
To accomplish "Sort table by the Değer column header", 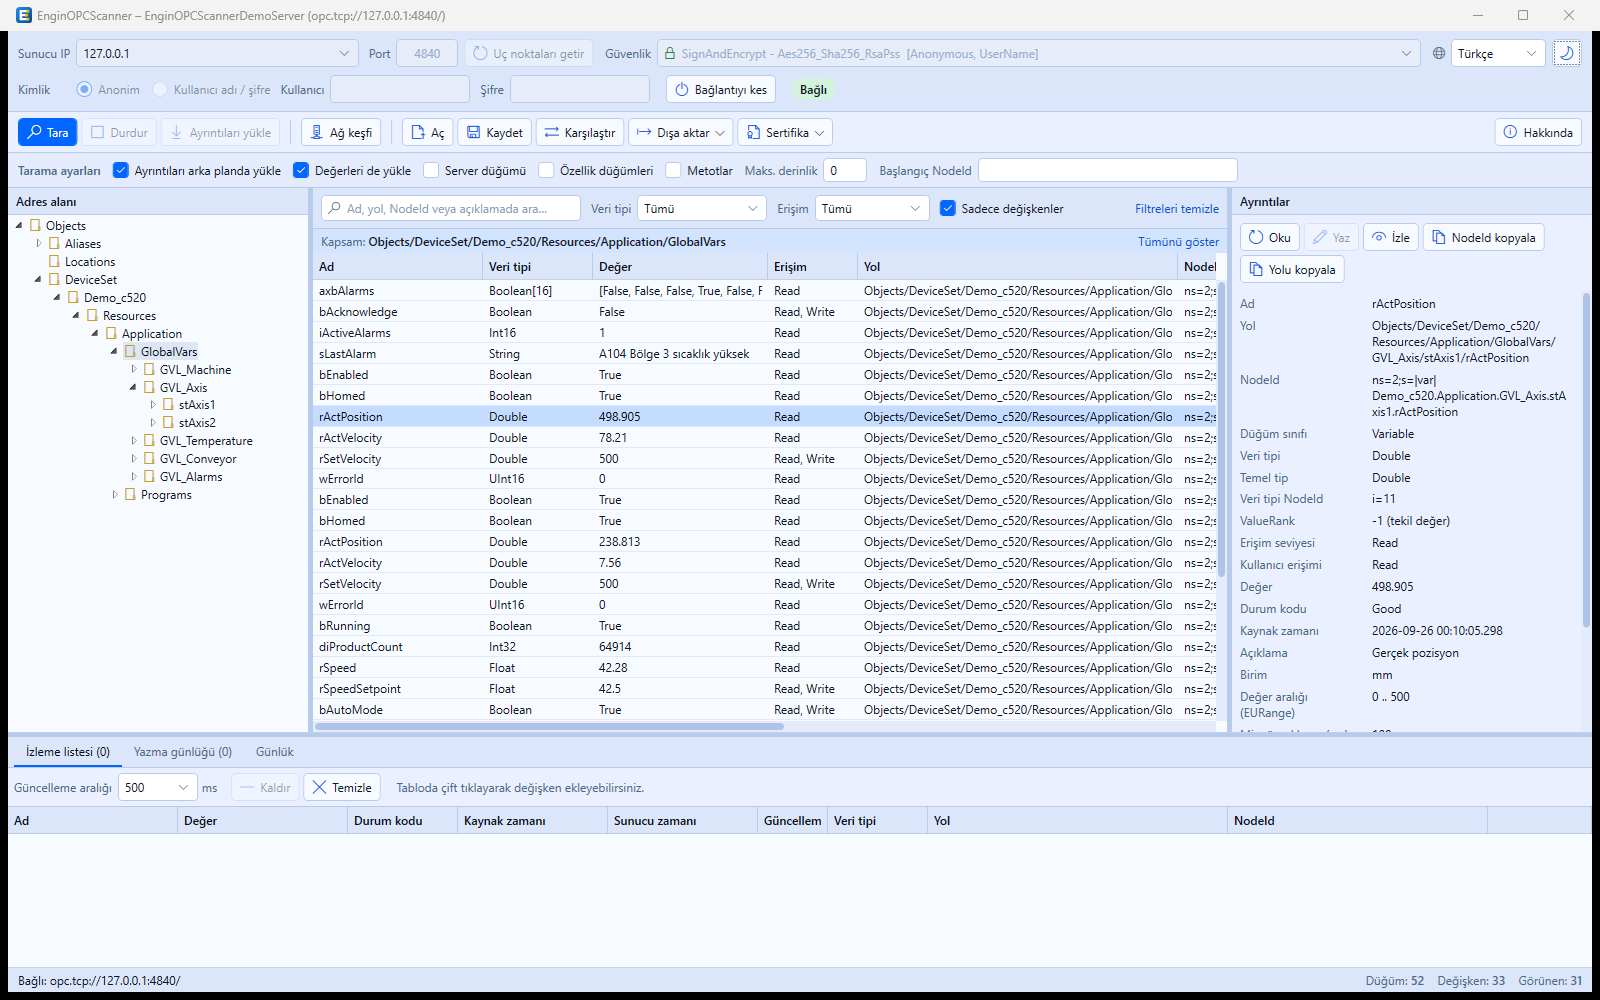I will (680, 267).
